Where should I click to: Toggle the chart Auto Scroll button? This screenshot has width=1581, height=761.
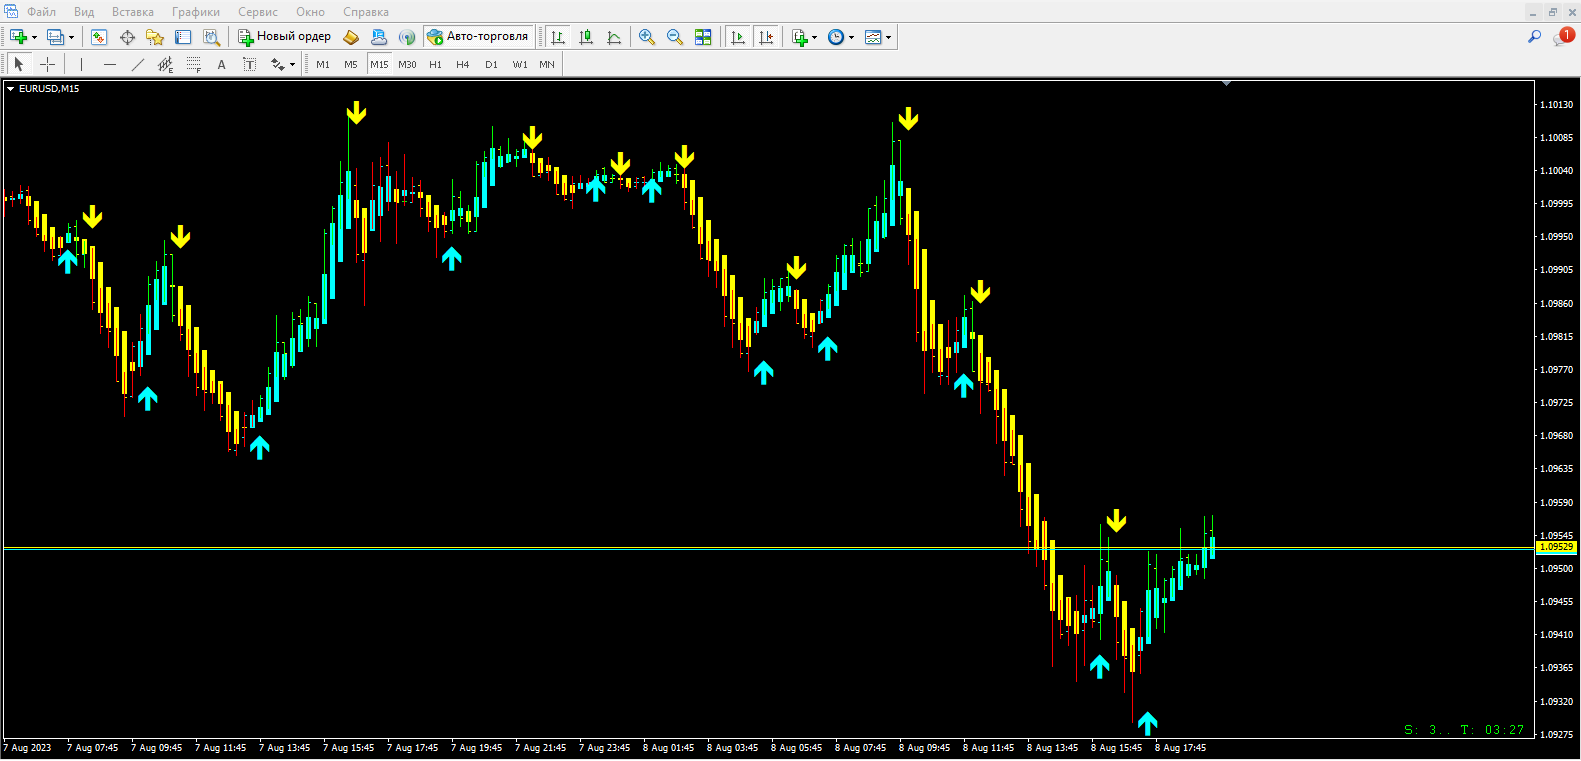tap(738, 37)
